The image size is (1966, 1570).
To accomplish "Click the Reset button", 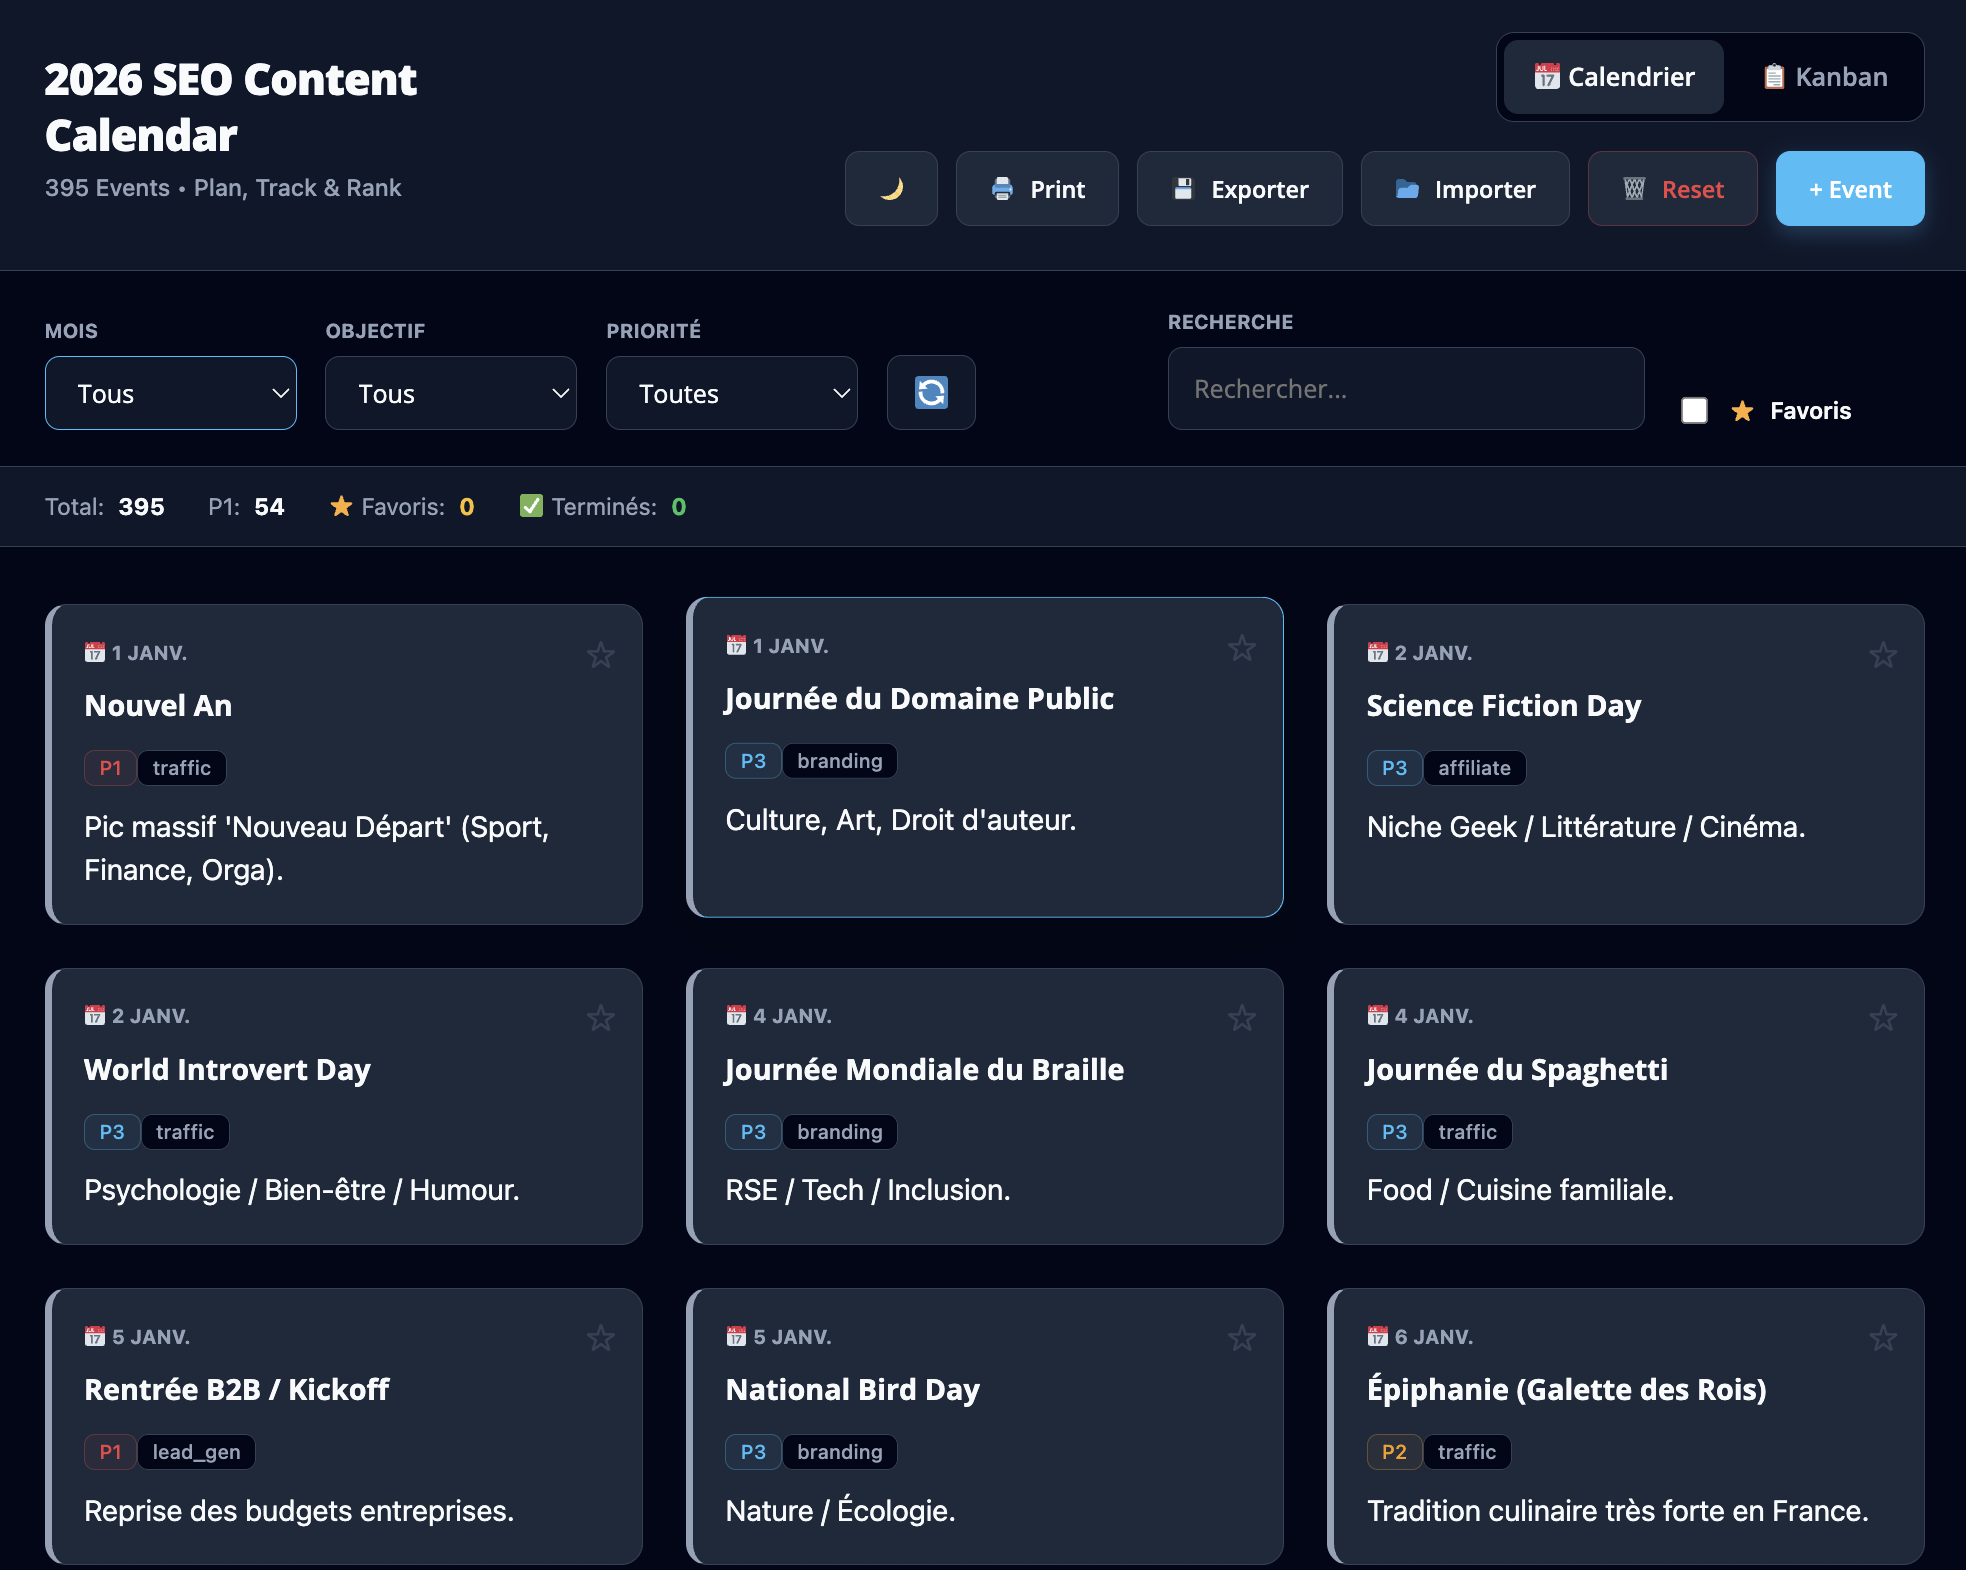I will (1672, 188).
